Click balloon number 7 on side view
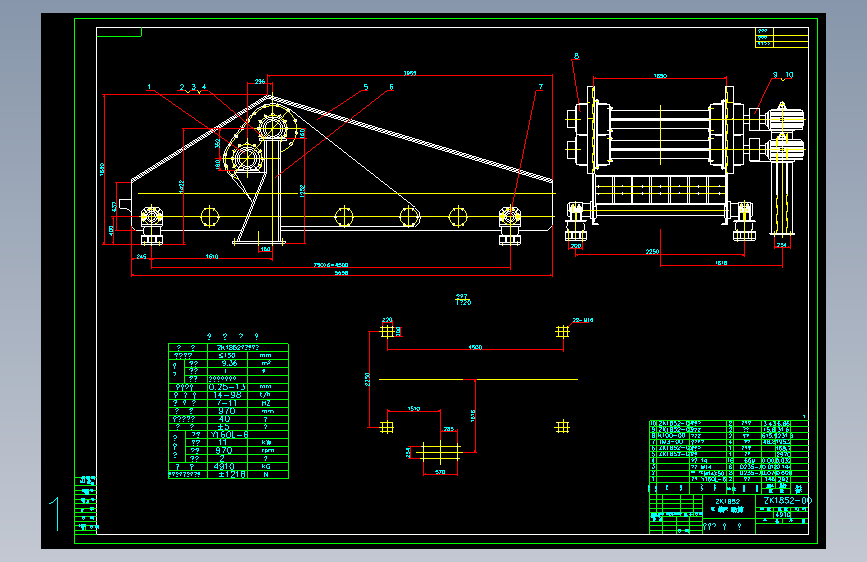867x562 pixels. tap(541, 87)
